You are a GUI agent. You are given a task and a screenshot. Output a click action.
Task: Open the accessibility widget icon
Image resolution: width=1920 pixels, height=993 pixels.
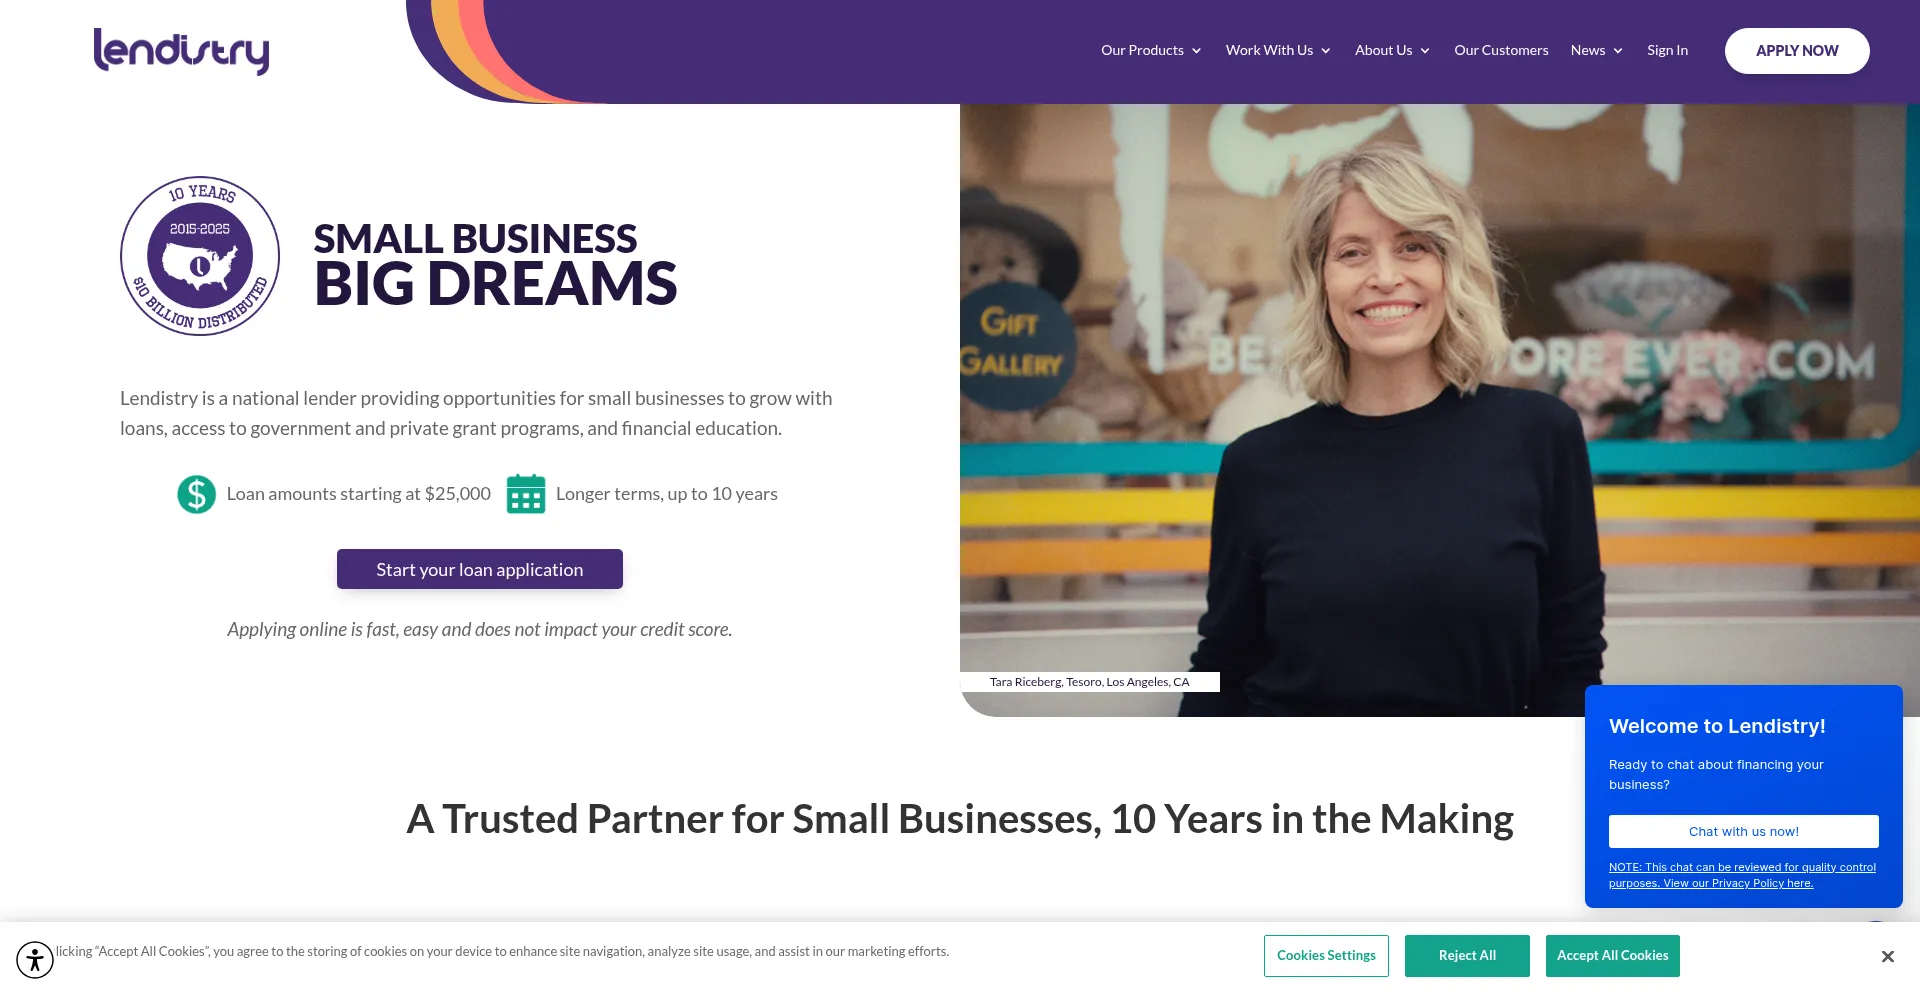pos(35,960)
